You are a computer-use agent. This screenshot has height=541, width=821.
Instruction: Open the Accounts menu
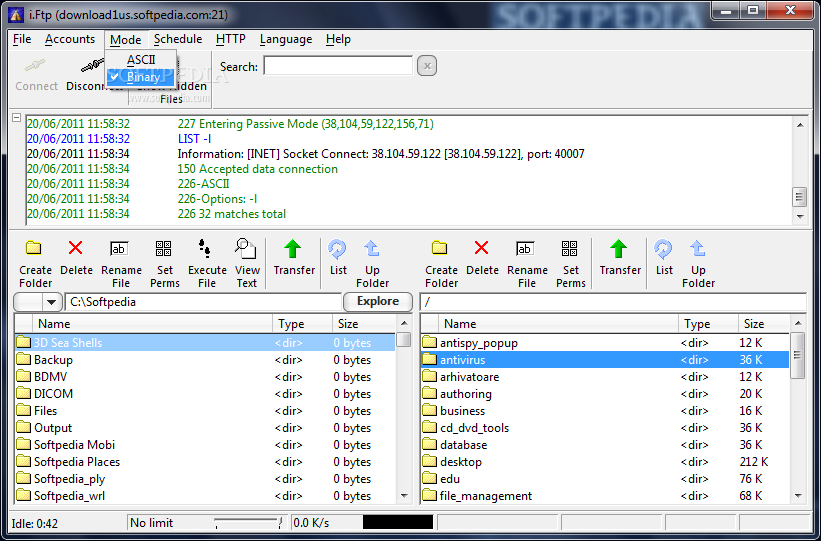tap(70, 39)
